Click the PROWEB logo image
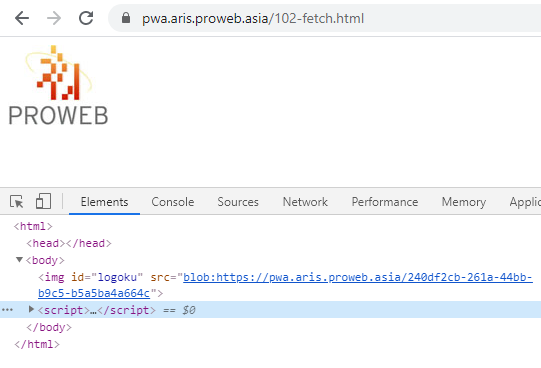This screenshot has width=541, height=368. [58, 85]
